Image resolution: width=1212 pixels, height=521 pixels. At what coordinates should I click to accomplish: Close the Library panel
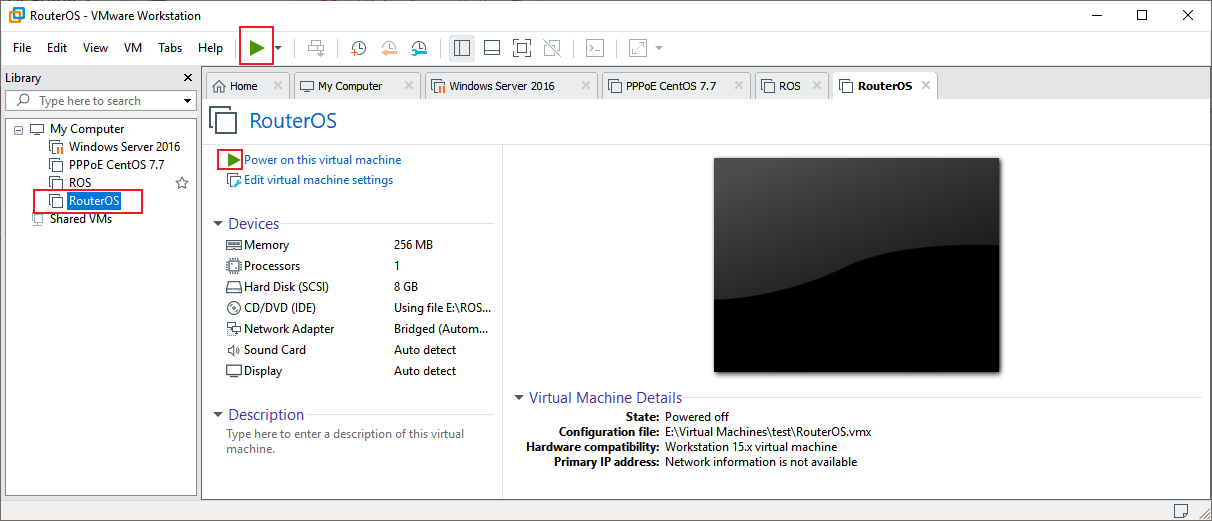[188, 78]
